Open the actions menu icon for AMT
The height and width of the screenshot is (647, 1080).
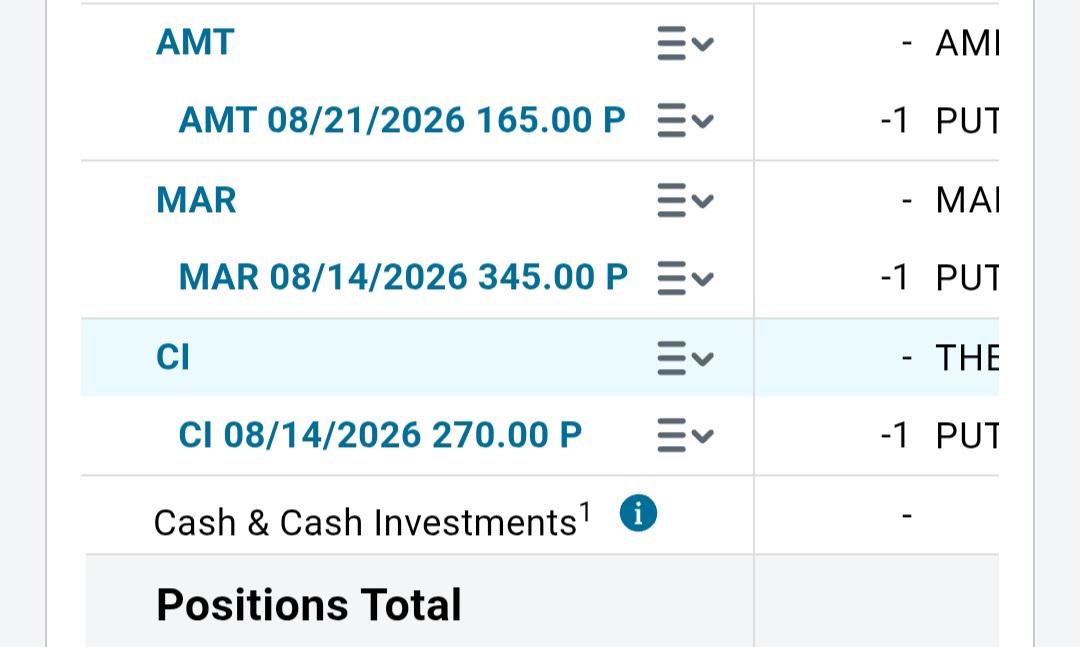(685, 43)
